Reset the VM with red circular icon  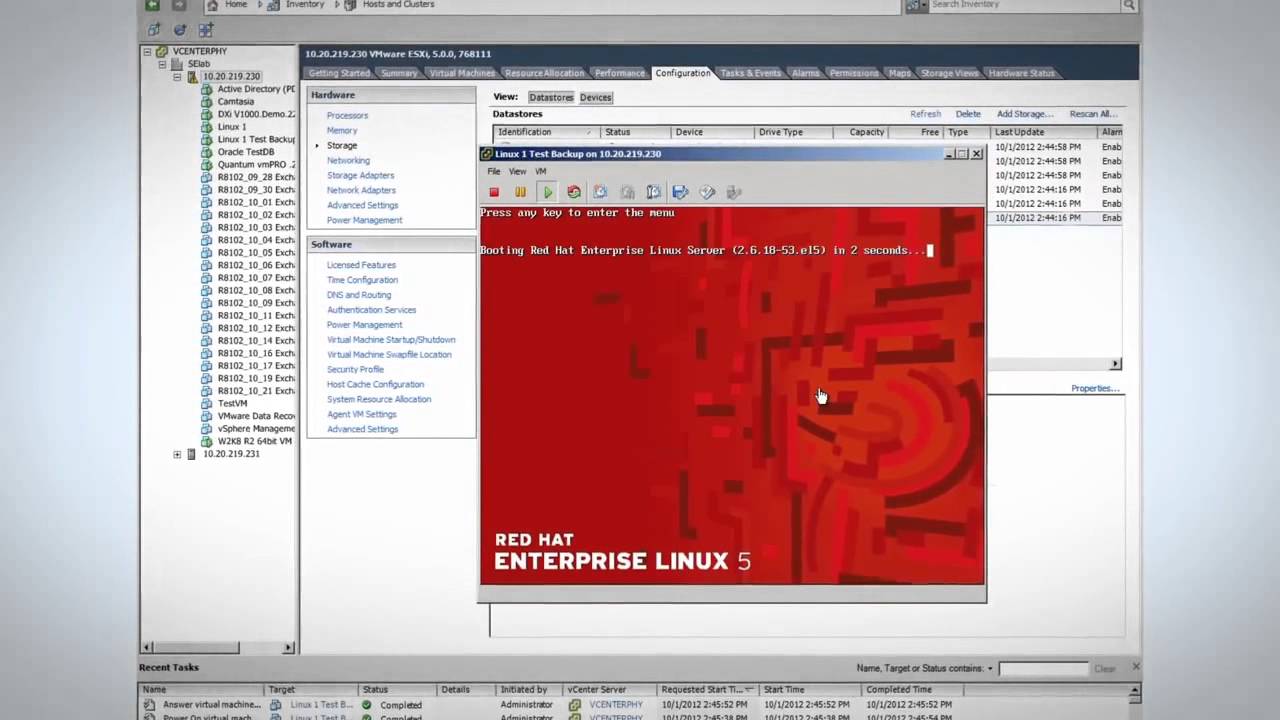click(x=574, y=192)
